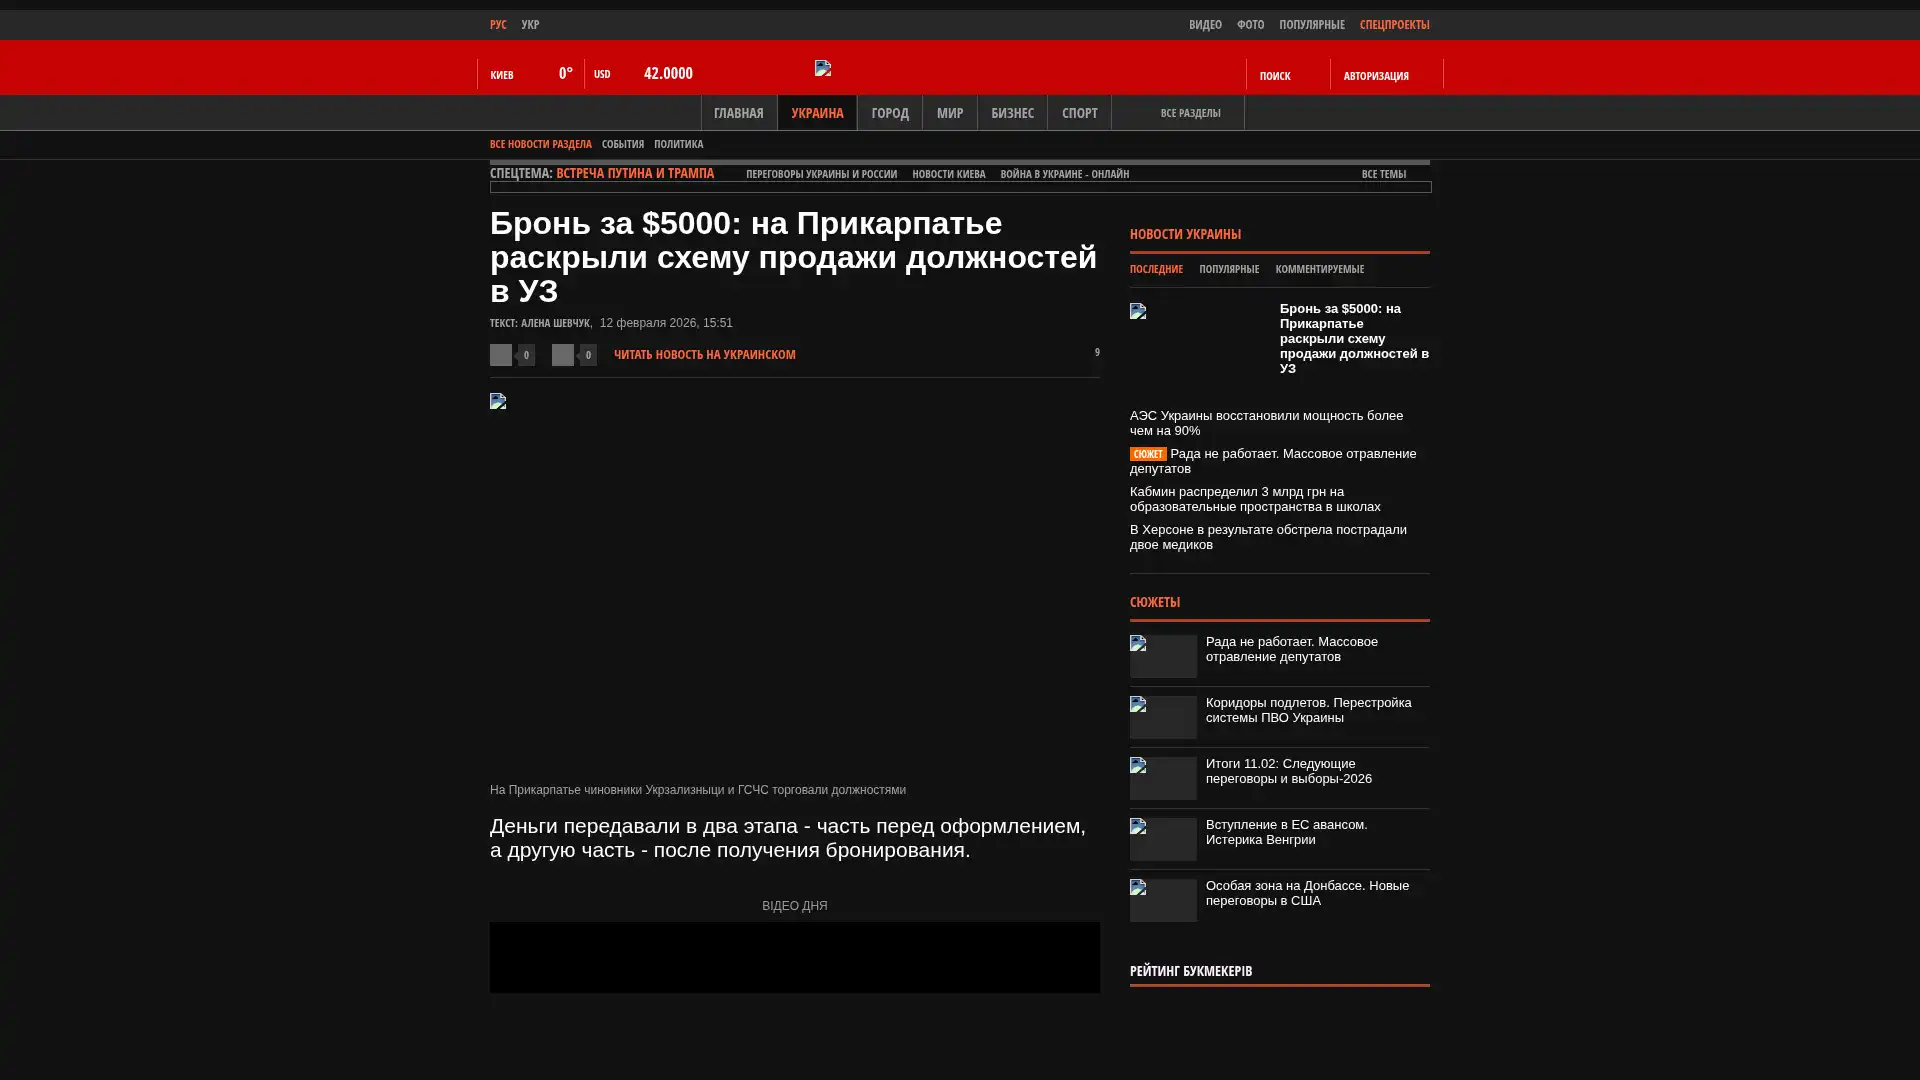This screenshot has height=1080, width=1920.
Task: Expand the Все разделы menu
Action: pyautogui.click(x=1189, y=113)
